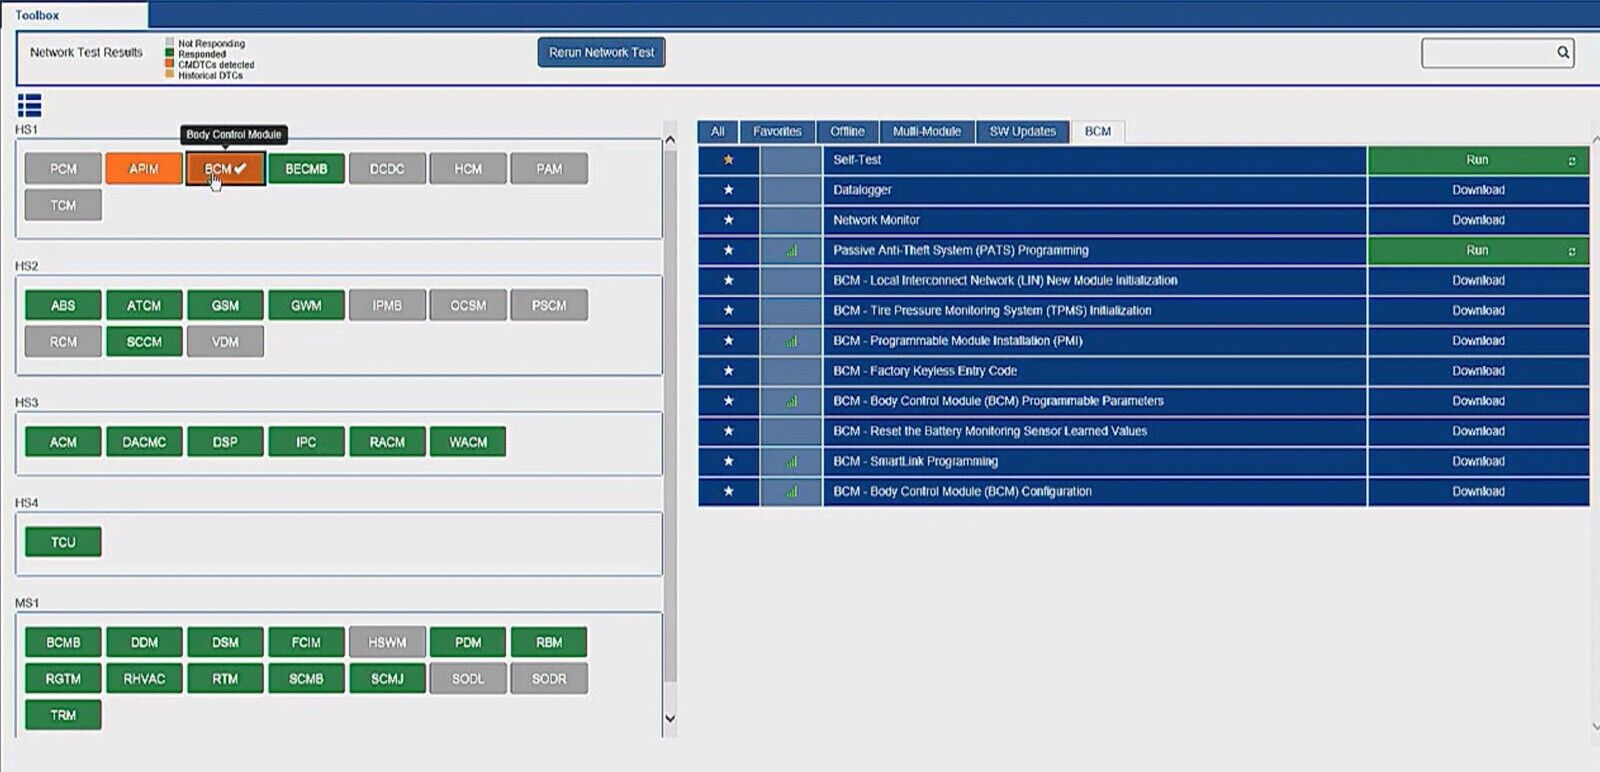Click refresh icon on PATS Run button

[1571, 251]
